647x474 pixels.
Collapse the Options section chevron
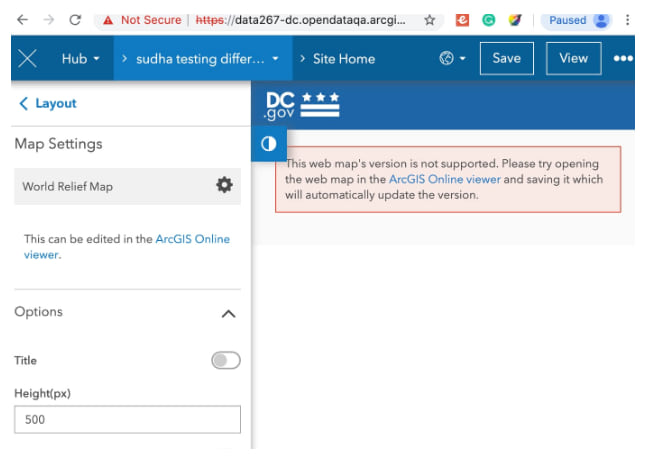pyautogui.click(x=228, y=314)
